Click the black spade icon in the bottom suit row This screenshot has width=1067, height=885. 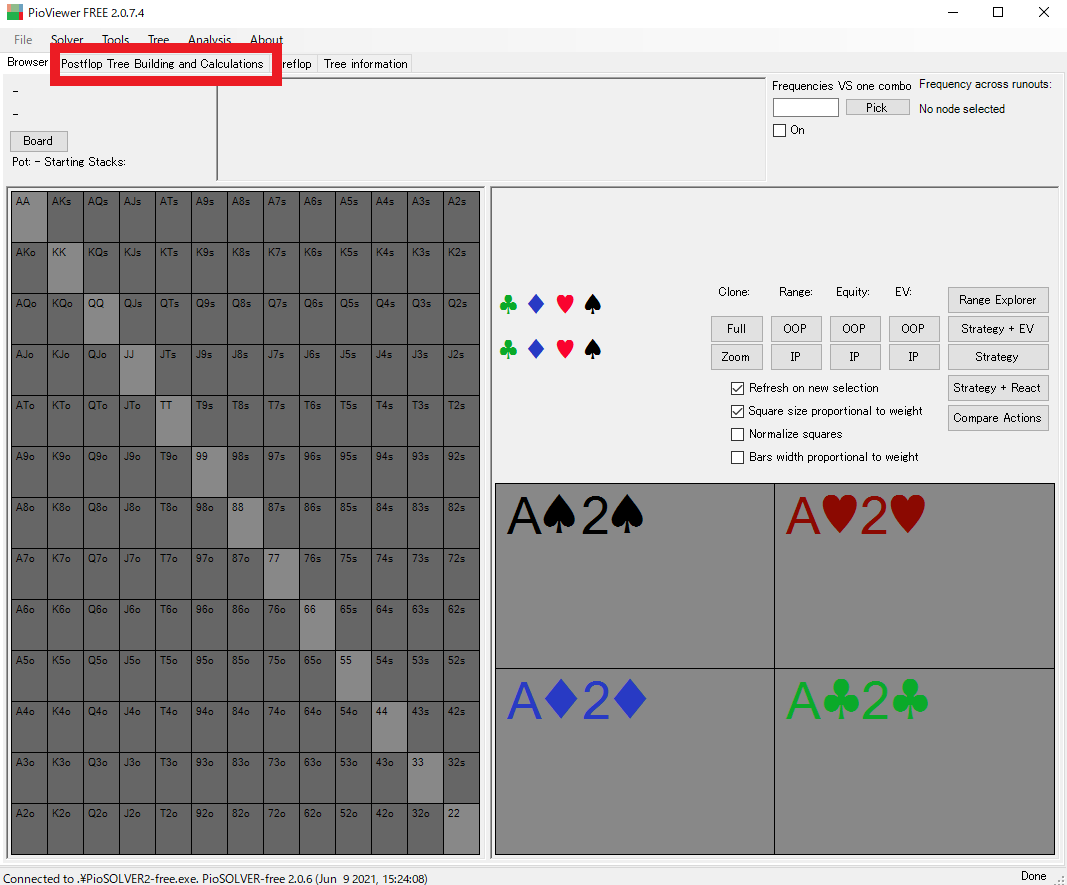point(592,349)
